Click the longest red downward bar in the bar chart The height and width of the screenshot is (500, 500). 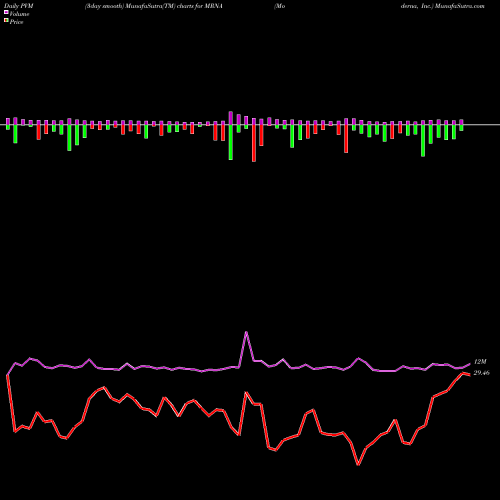(254, 143)
